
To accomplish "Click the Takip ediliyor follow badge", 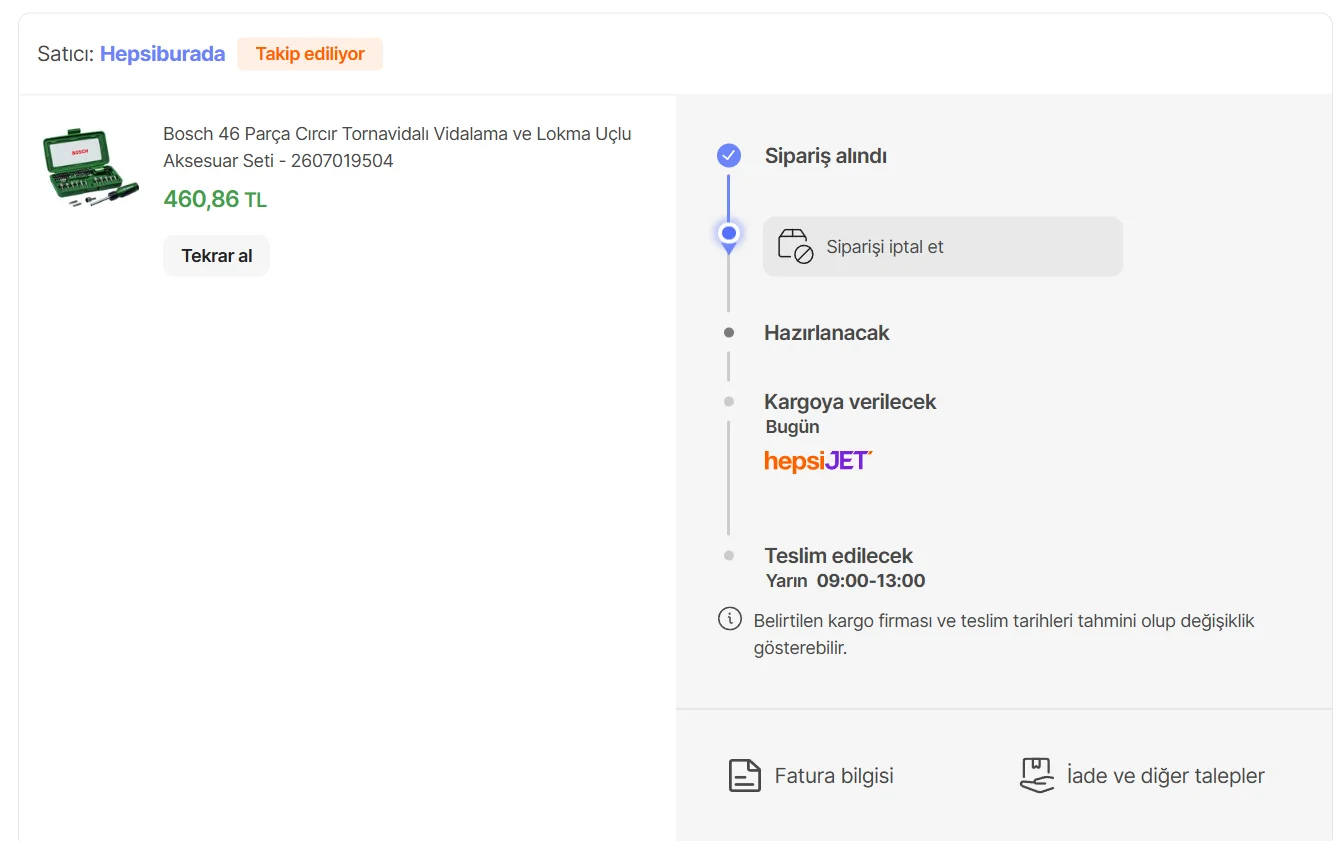I will tap(310, 54).
